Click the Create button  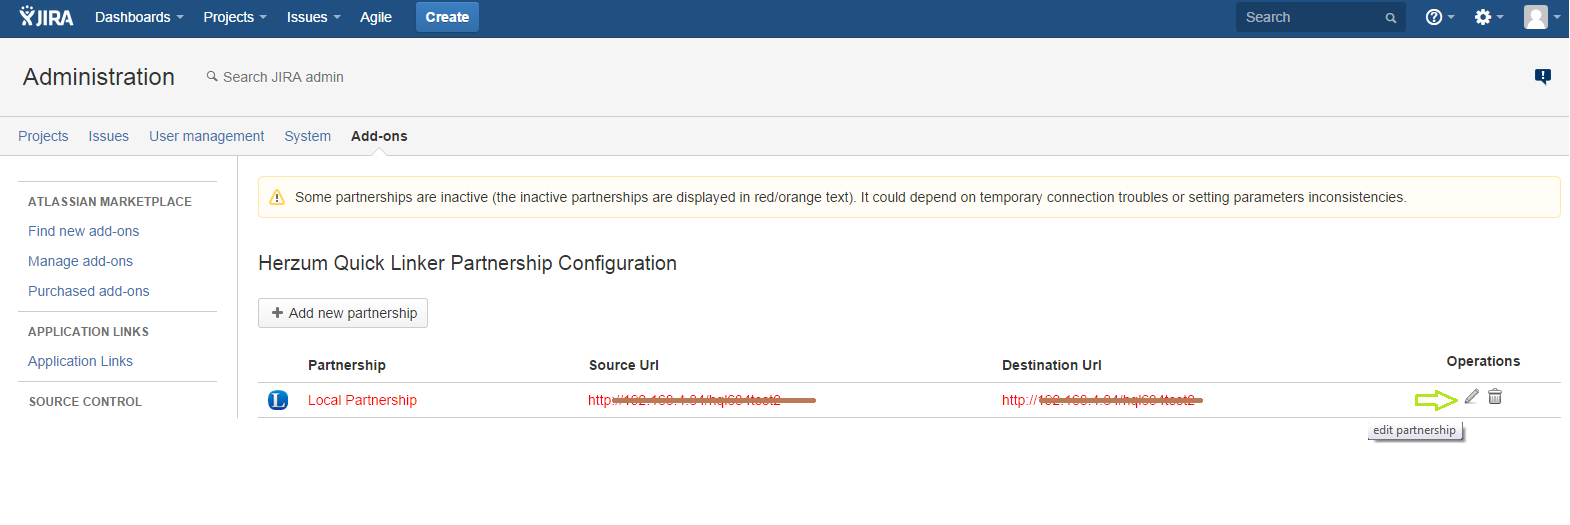point(447,17)
